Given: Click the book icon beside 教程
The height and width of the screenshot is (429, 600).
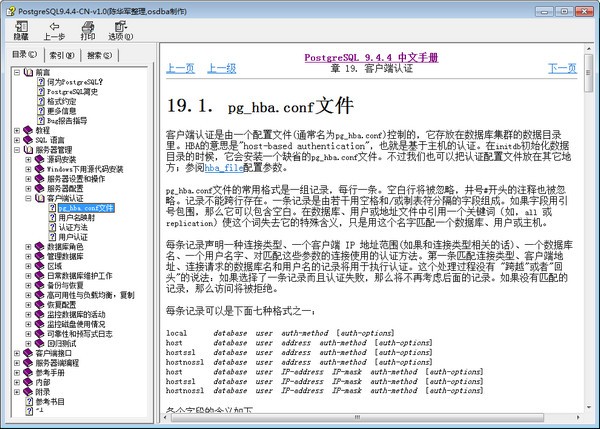Looking at the screenshot, I should [28, 130].
